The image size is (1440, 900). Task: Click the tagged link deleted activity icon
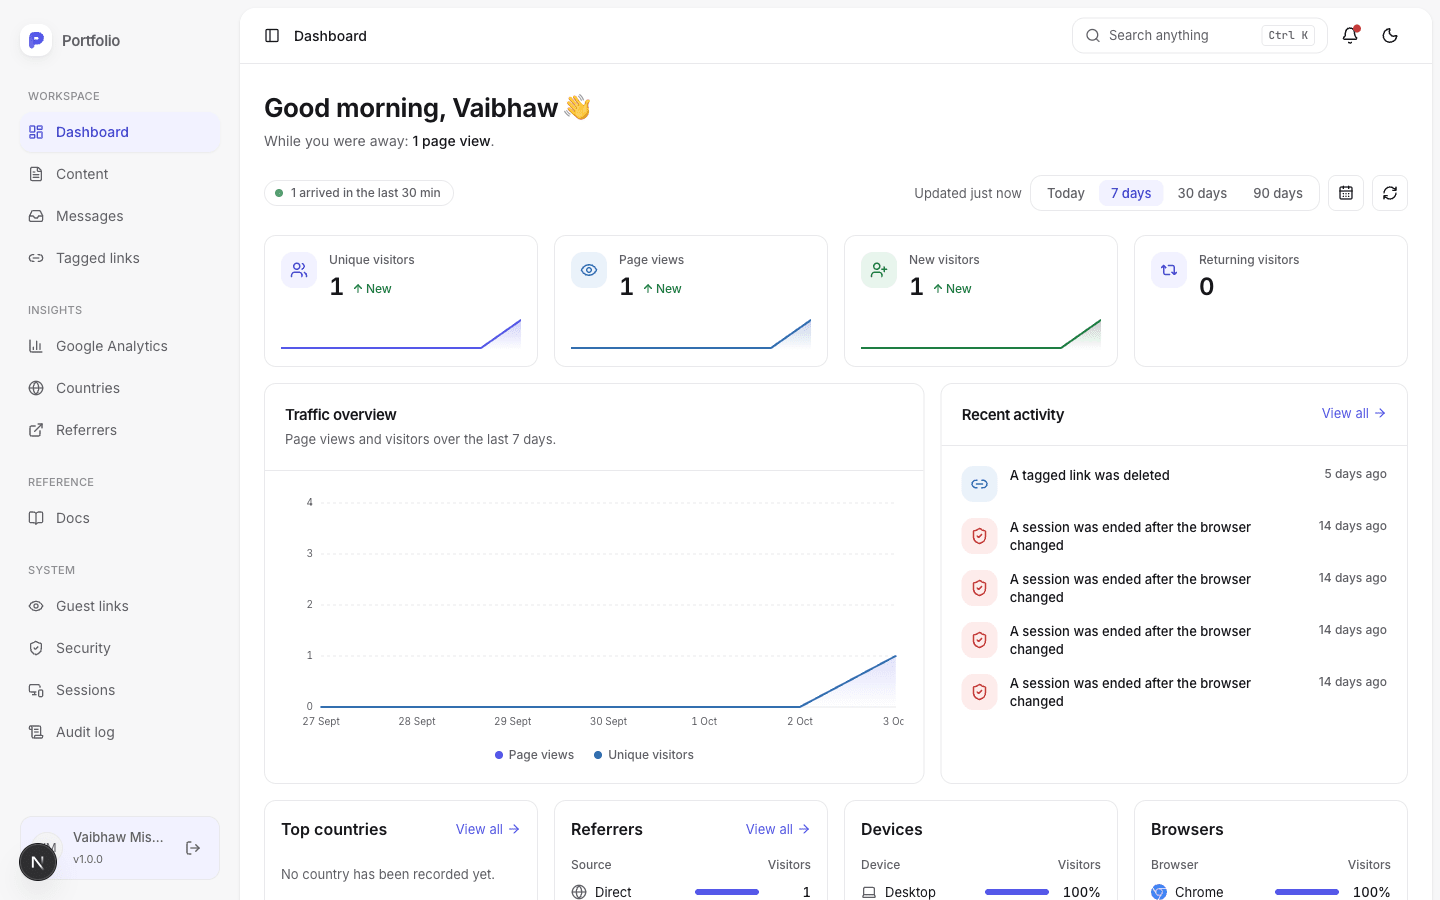(x=979, y=484)
